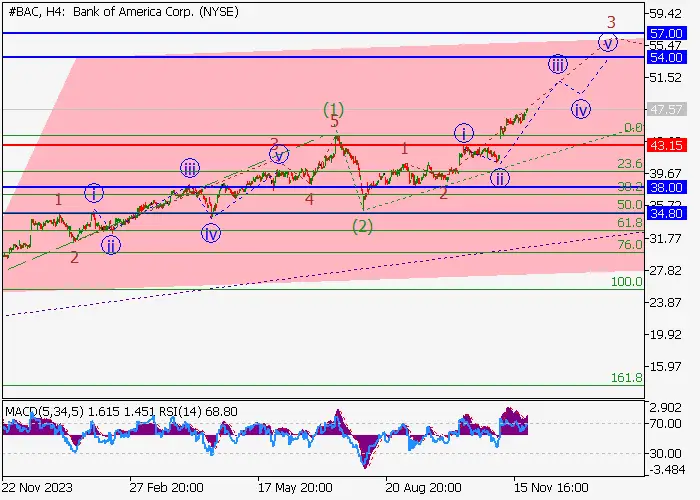Screen dimensions: 700x500
Task: Click the 15.97 price axis label
Action: [665, 367]
